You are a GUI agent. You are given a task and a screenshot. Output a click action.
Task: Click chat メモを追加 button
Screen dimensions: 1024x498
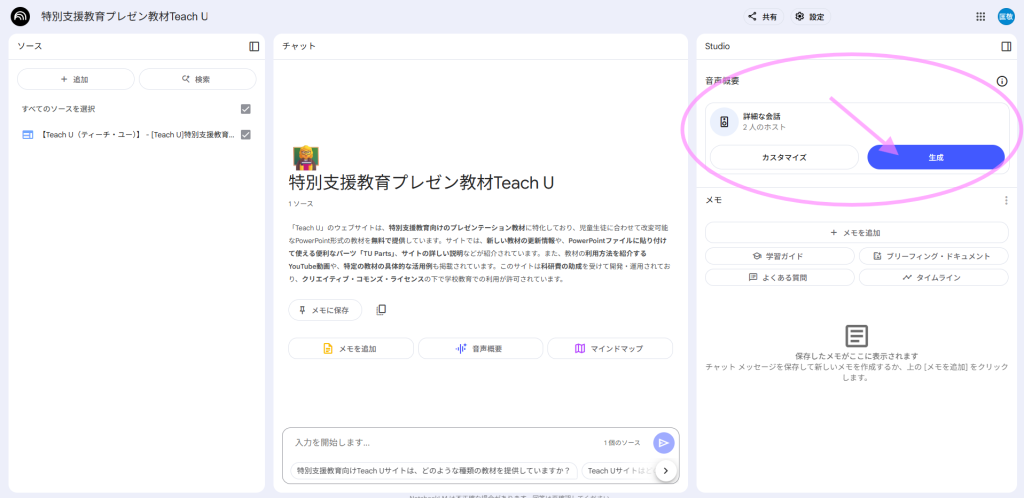[x=351, y=349]
